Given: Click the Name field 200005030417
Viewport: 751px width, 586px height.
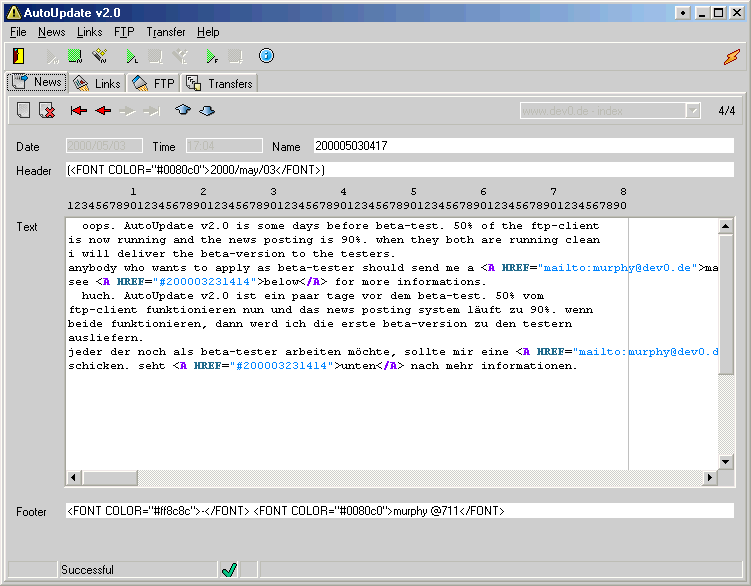Looking at the screenshot, I should click(523, 146).
